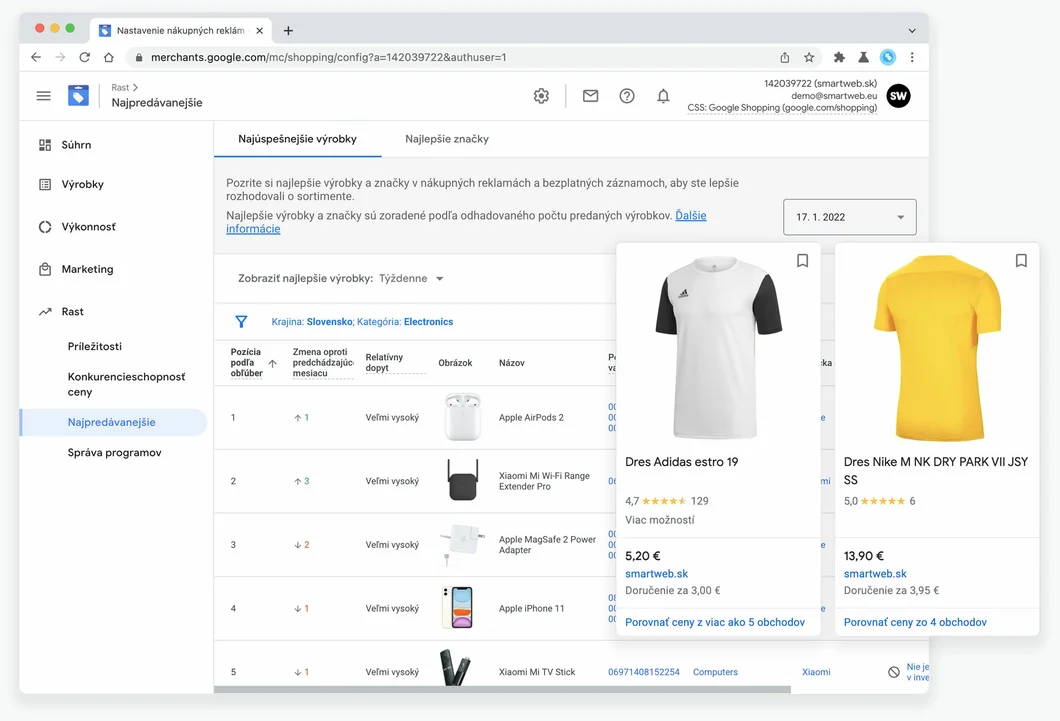This screenshot has width=1060, height=721.
Task: Click the Xiaomi brand link
Action: click(816, 672)
